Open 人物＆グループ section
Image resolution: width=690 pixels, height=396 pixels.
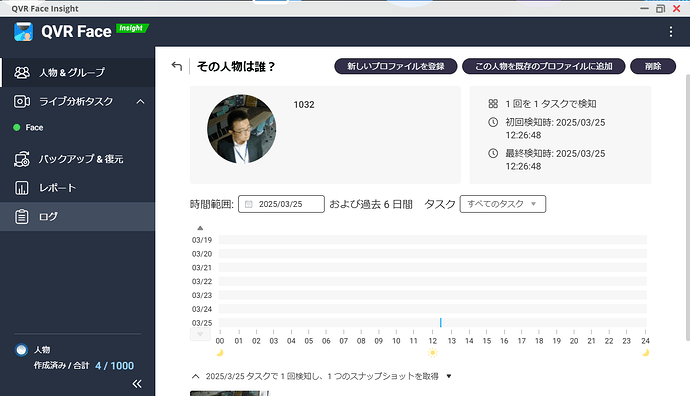(77, 72)
